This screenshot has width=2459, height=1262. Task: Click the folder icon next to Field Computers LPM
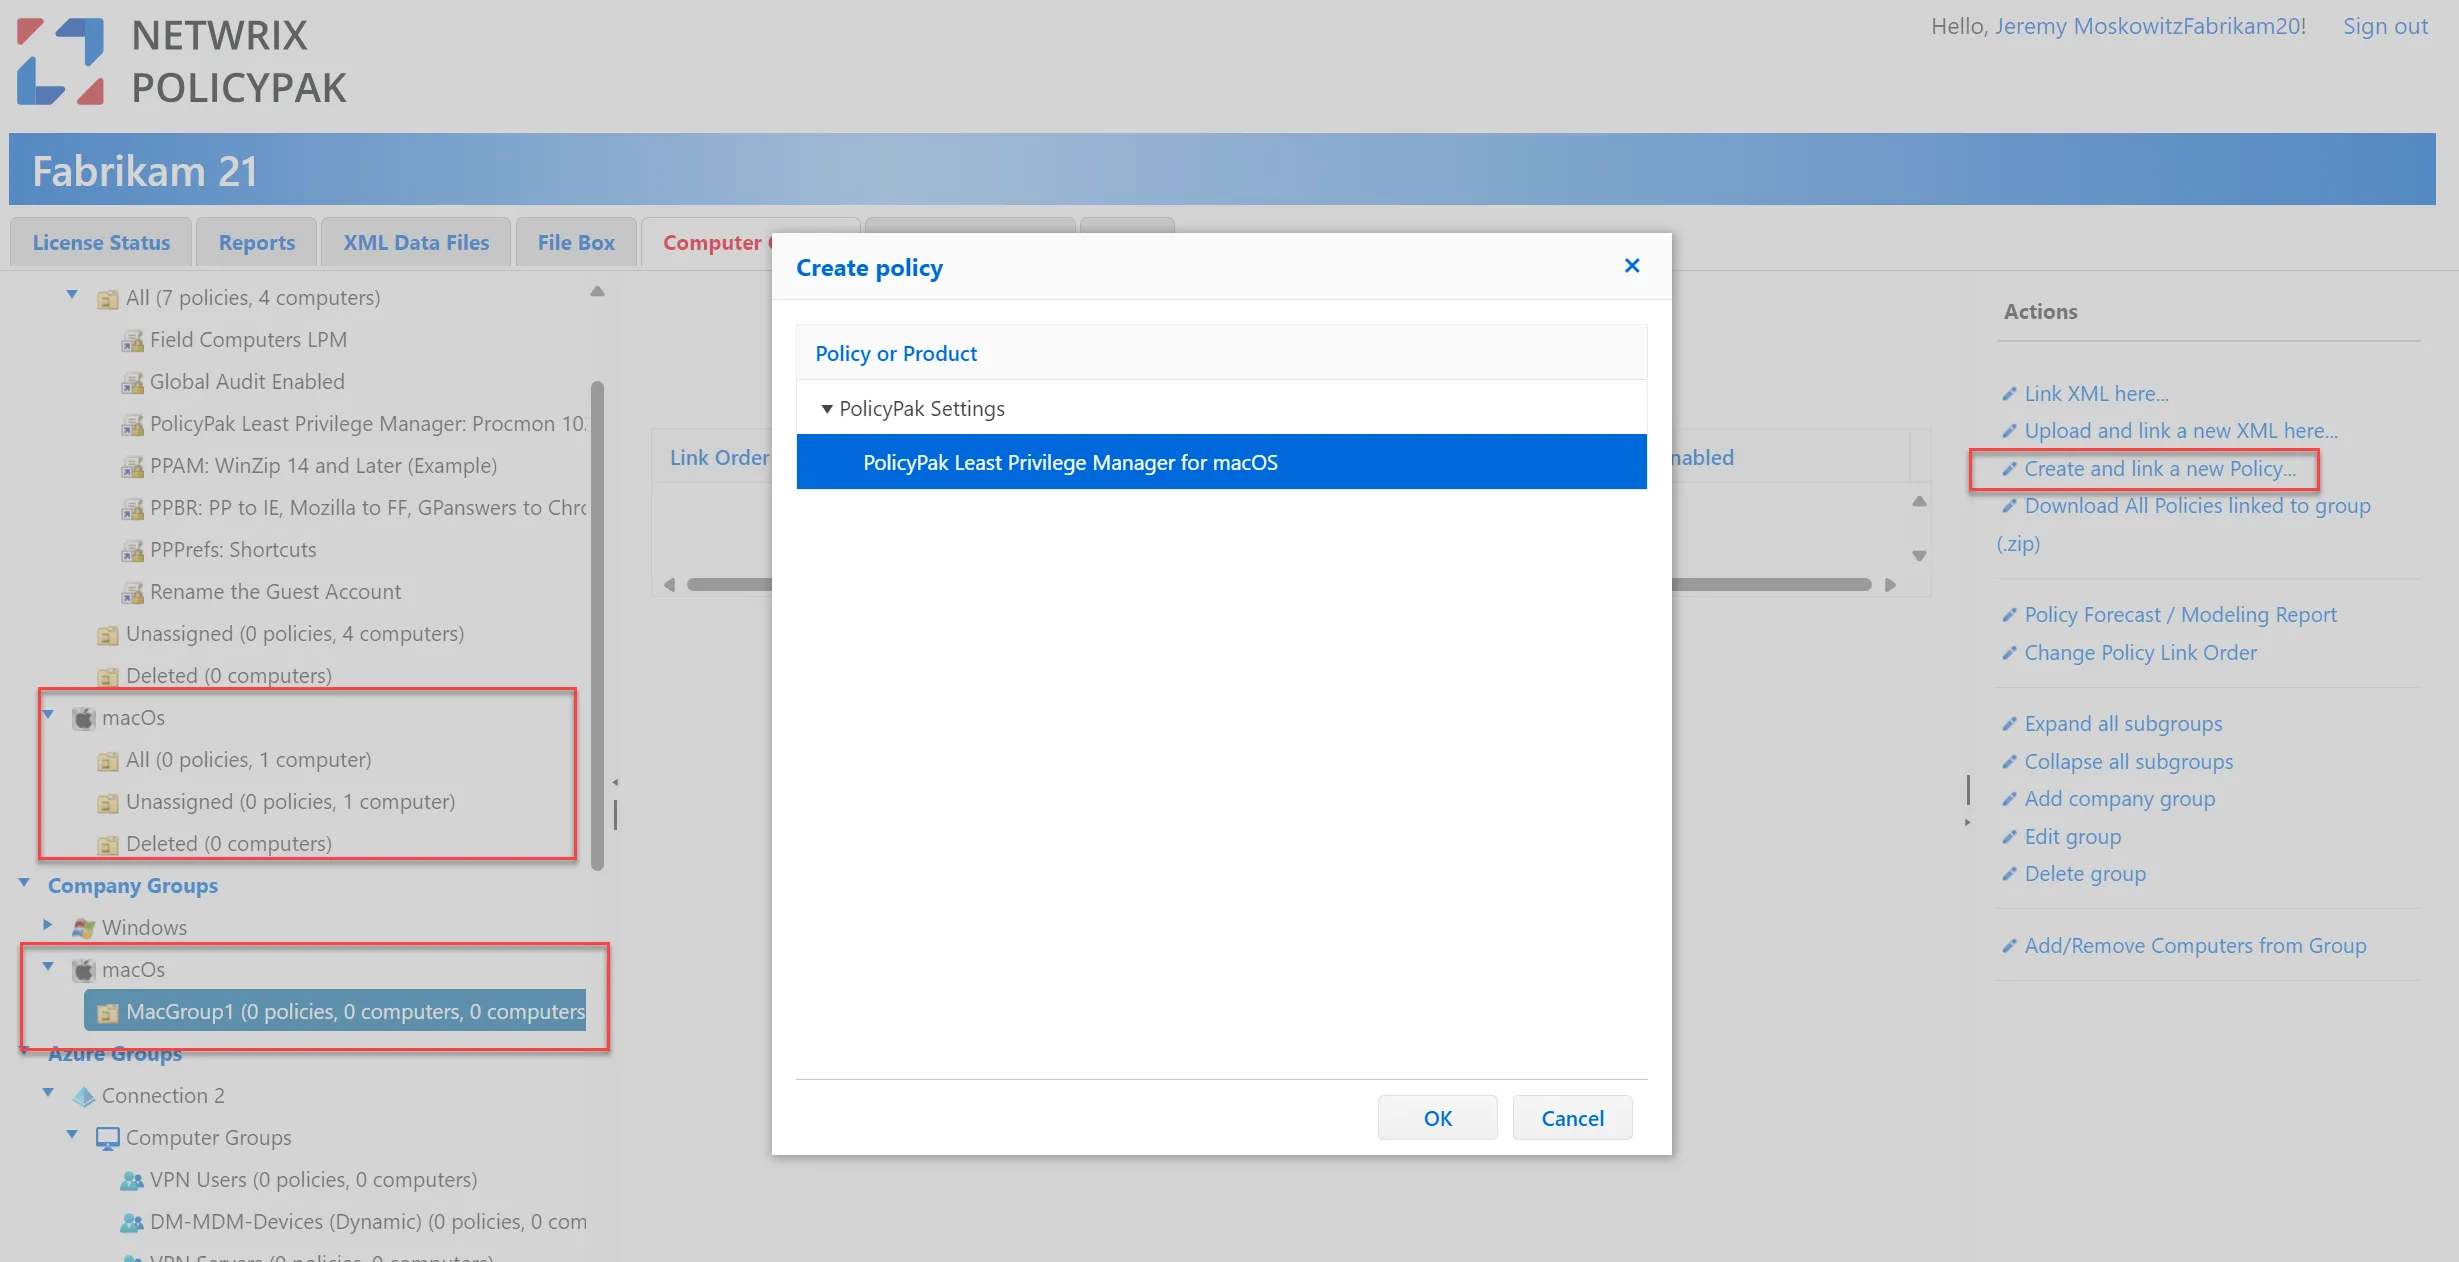click(133, 340)
